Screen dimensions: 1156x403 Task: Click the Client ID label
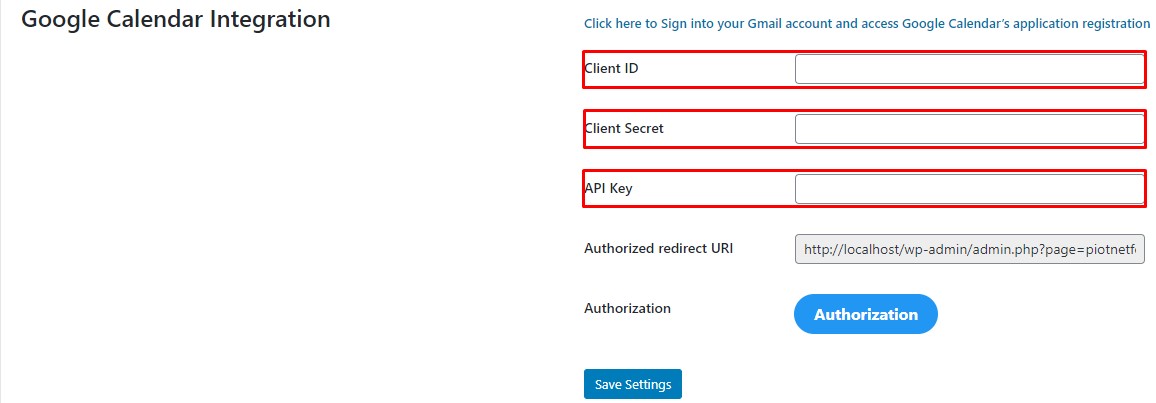(611, 69)
